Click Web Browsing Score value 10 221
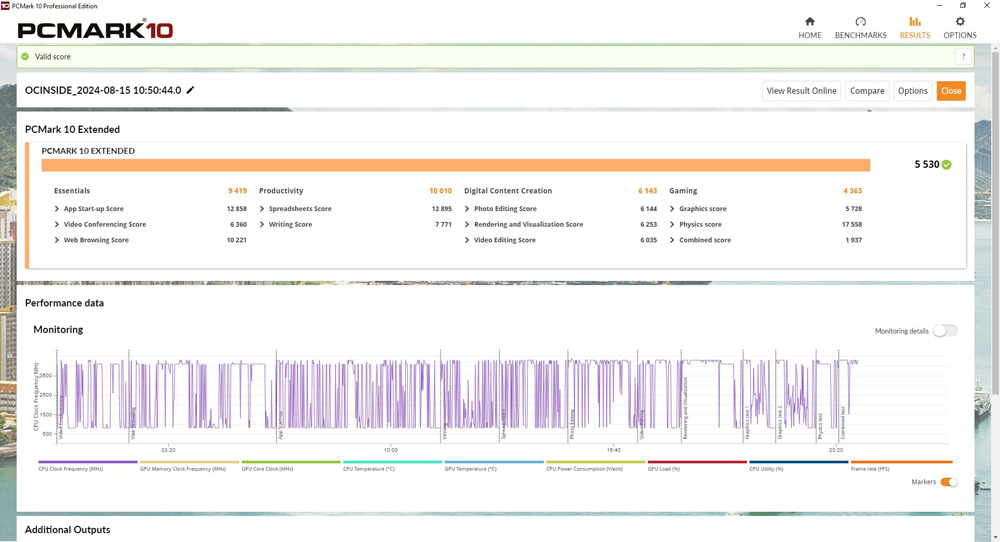 (x=237, y=240)
